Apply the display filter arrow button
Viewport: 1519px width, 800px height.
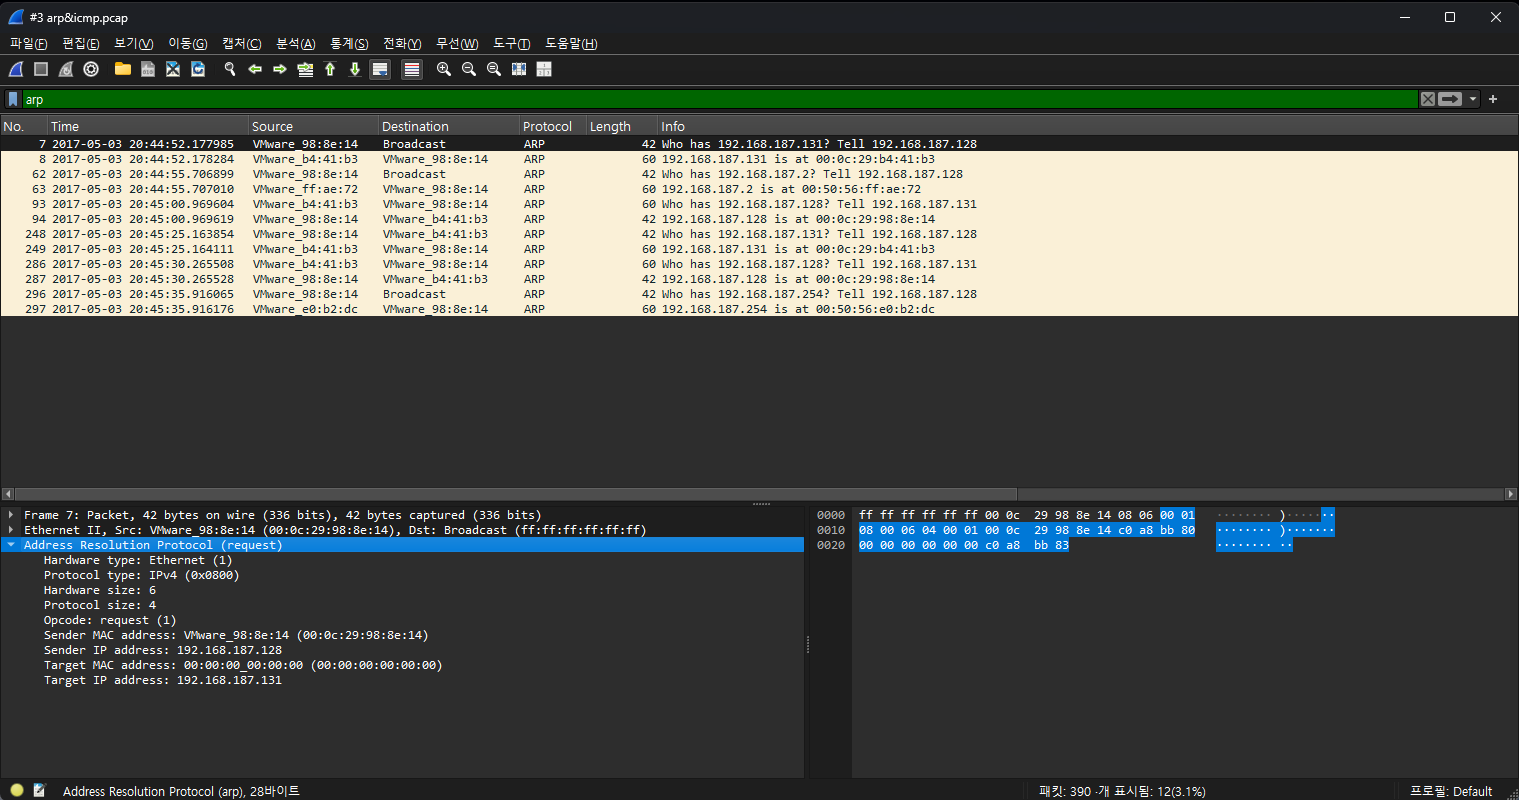(1451, 99)
